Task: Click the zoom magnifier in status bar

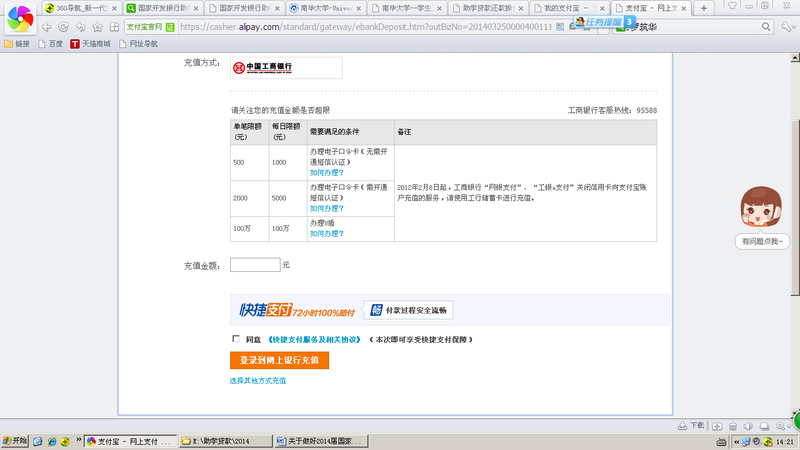Action: (x=781, y=426)
